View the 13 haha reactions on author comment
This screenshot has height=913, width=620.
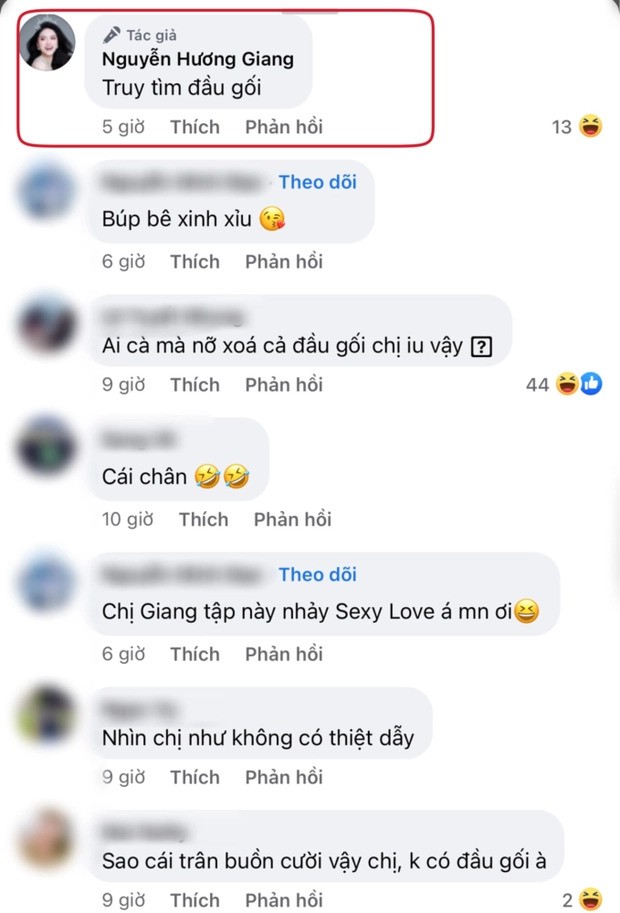577,126
